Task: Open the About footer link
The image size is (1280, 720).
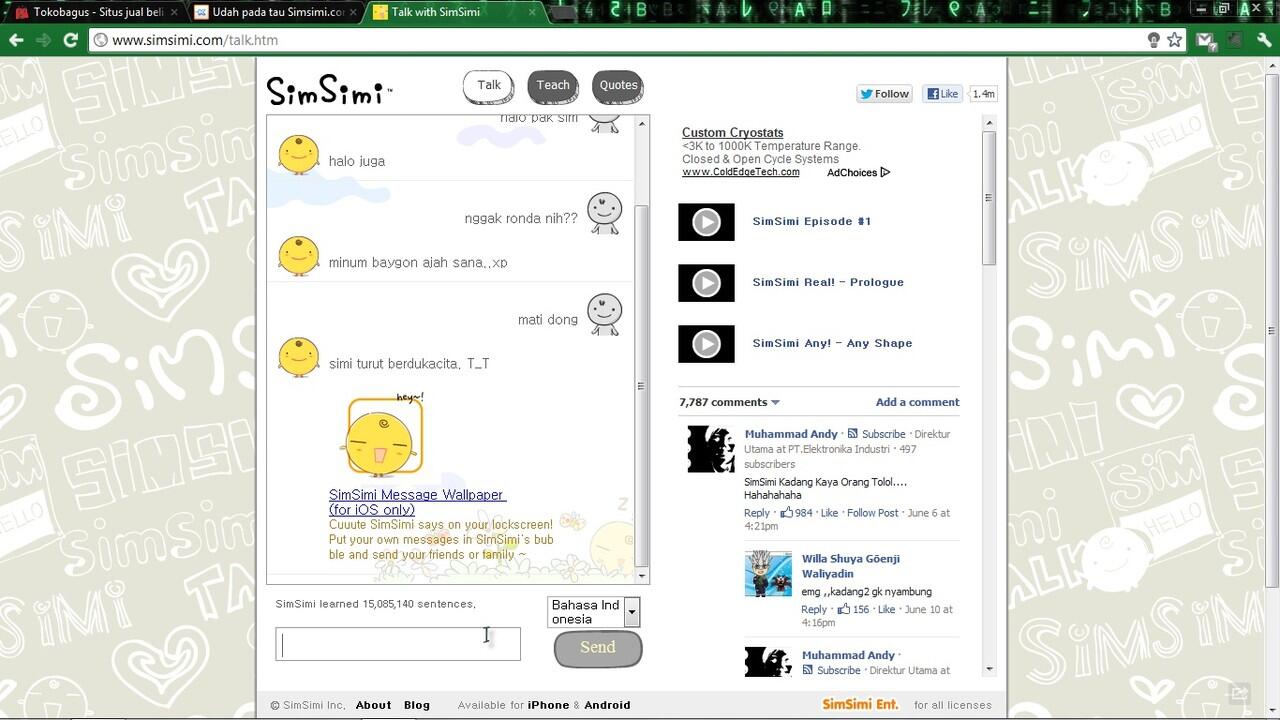Action: click(x=374, y=705)
